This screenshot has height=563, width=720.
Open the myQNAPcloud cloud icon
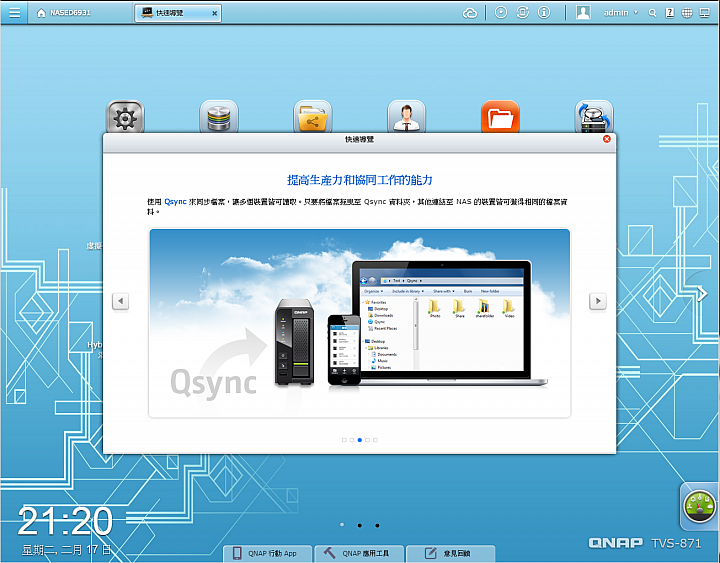(x=470, y=13)
